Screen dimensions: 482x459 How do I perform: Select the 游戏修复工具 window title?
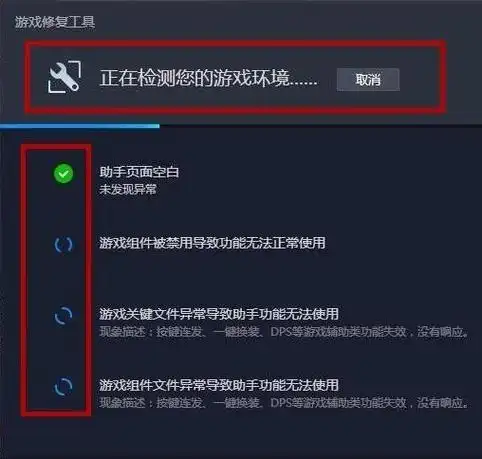pyautogui.click(x=55, y=22)
